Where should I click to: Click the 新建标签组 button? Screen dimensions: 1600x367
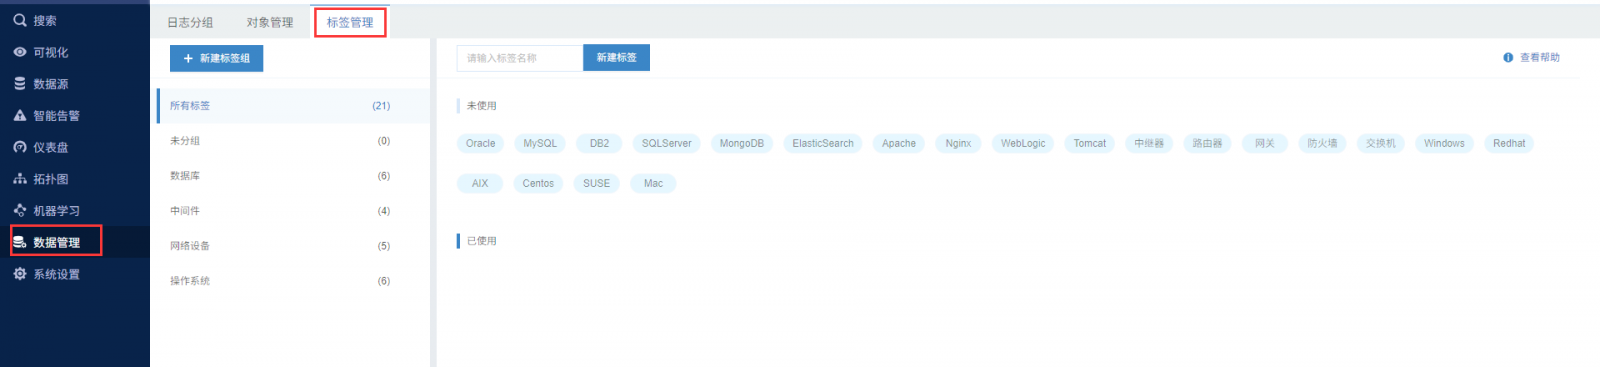[216, 59]
